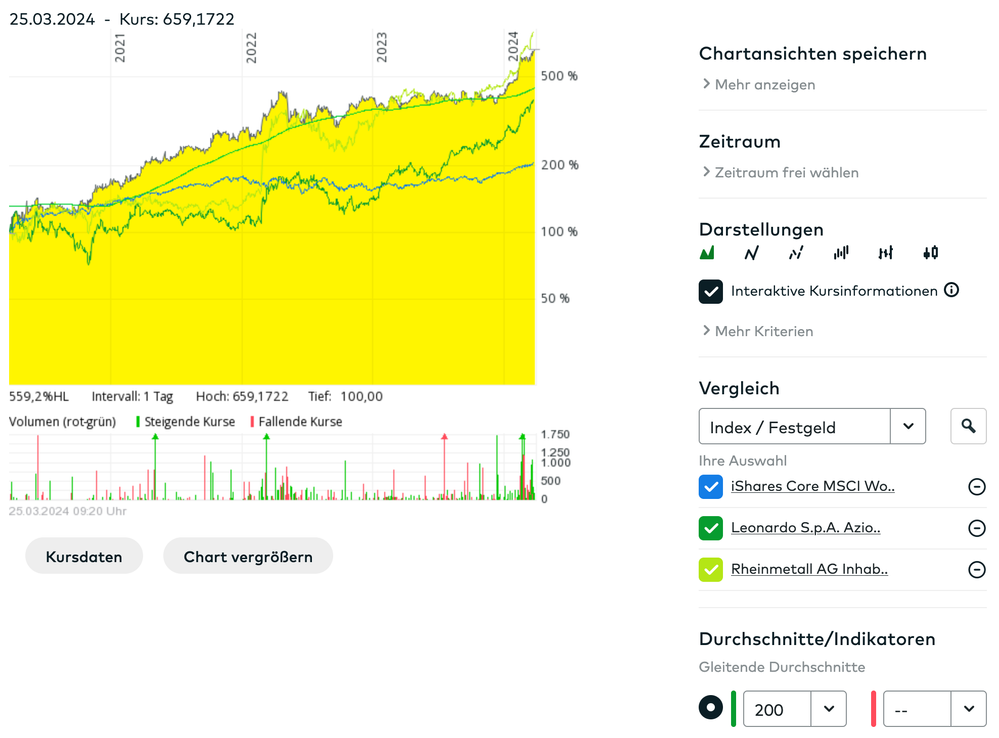999x738 pixels.
Task: Toggle iShares Core MSCI World checkbox
Action: click(711, 487)
